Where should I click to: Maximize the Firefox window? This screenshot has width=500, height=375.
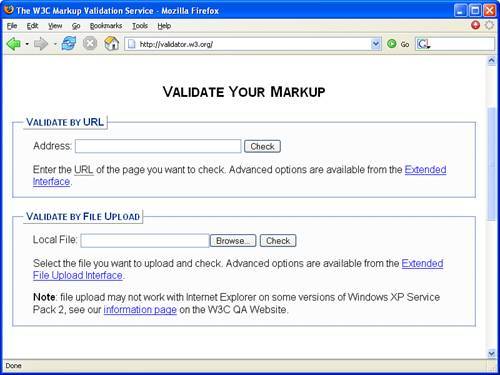475,10
